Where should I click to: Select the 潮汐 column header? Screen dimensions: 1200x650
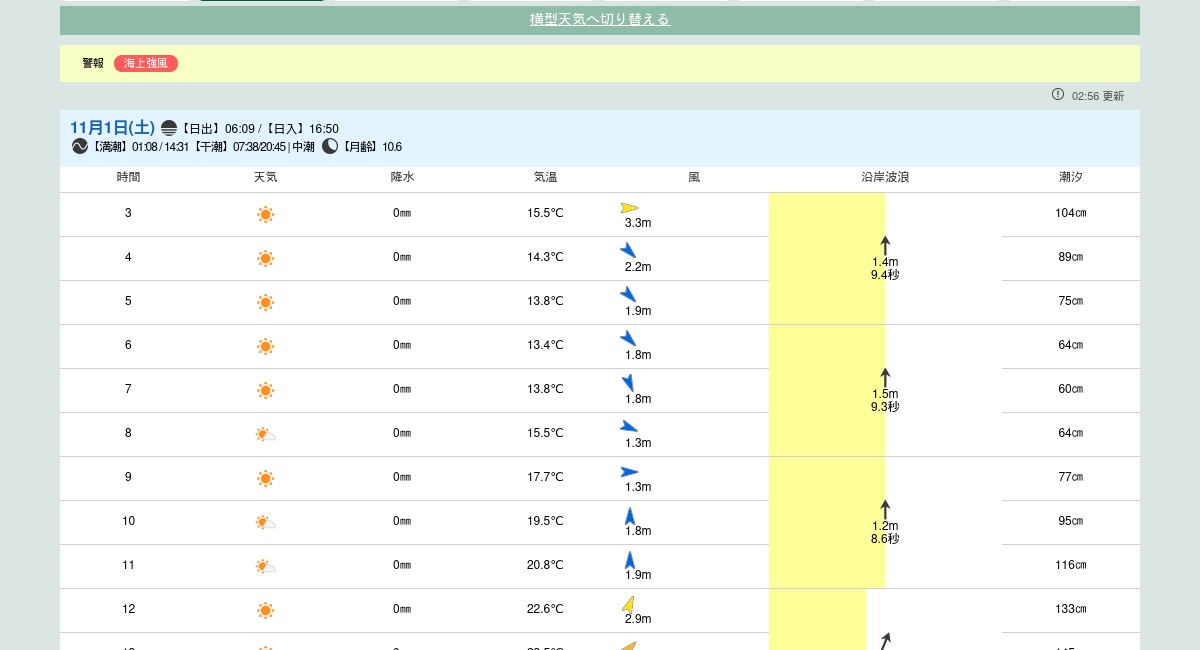click(1070, 177)
